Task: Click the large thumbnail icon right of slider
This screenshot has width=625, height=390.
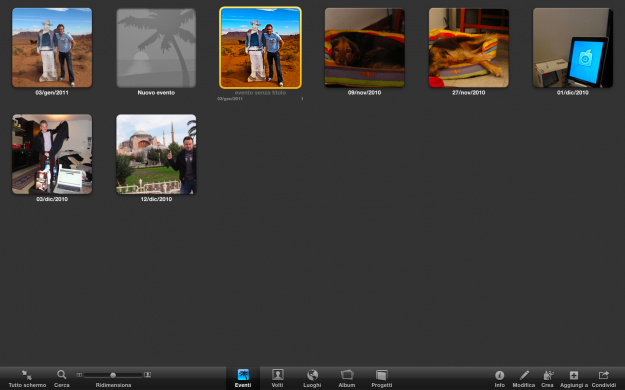Action: (147, 375)
